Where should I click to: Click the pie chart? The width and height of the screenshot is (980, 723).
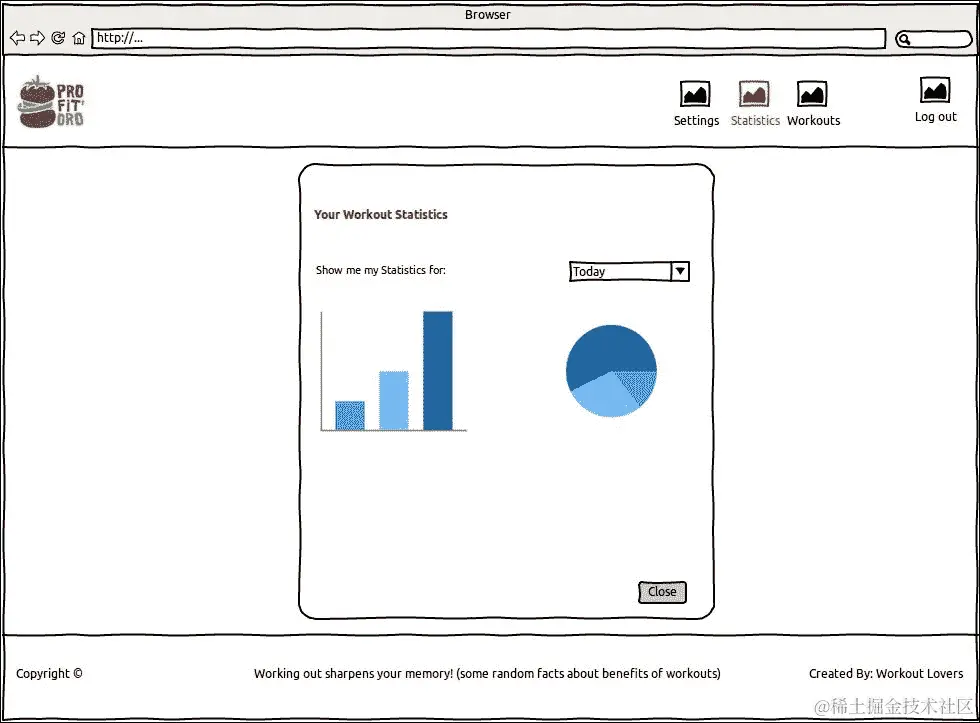611,371
